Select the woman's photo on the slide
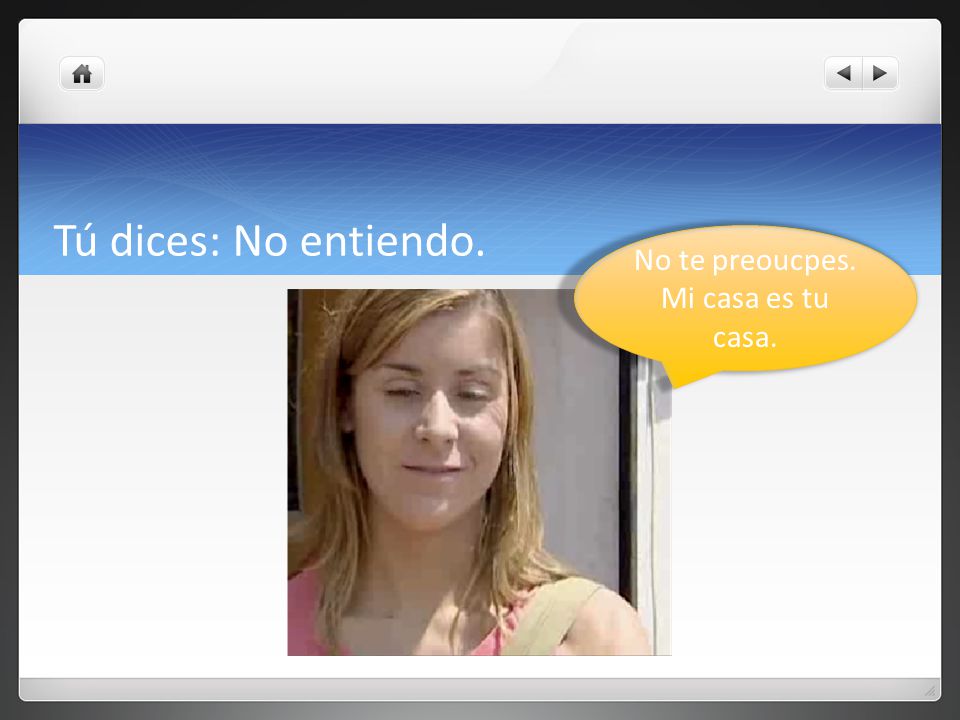Image resolution: width=960 pixels, height=720 pixels. [479, 472]
